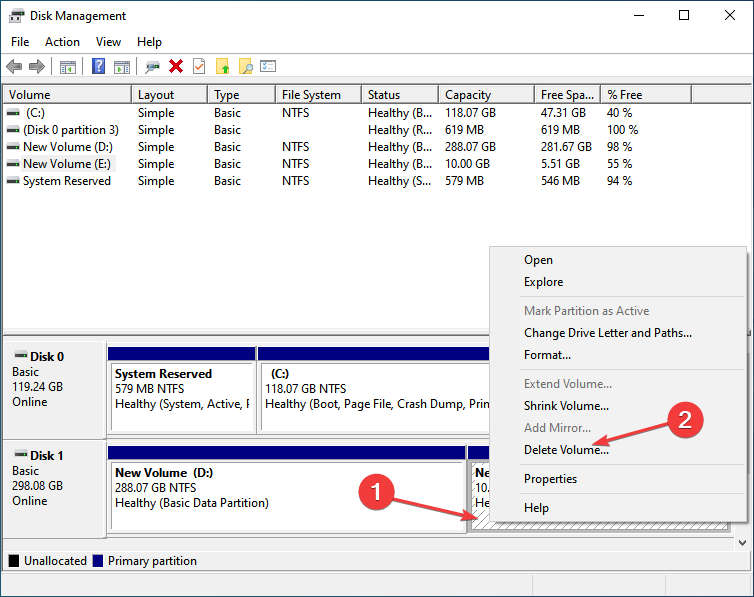Open the View menu
This screenshot has height=597, width=754.
pos(108,42)
